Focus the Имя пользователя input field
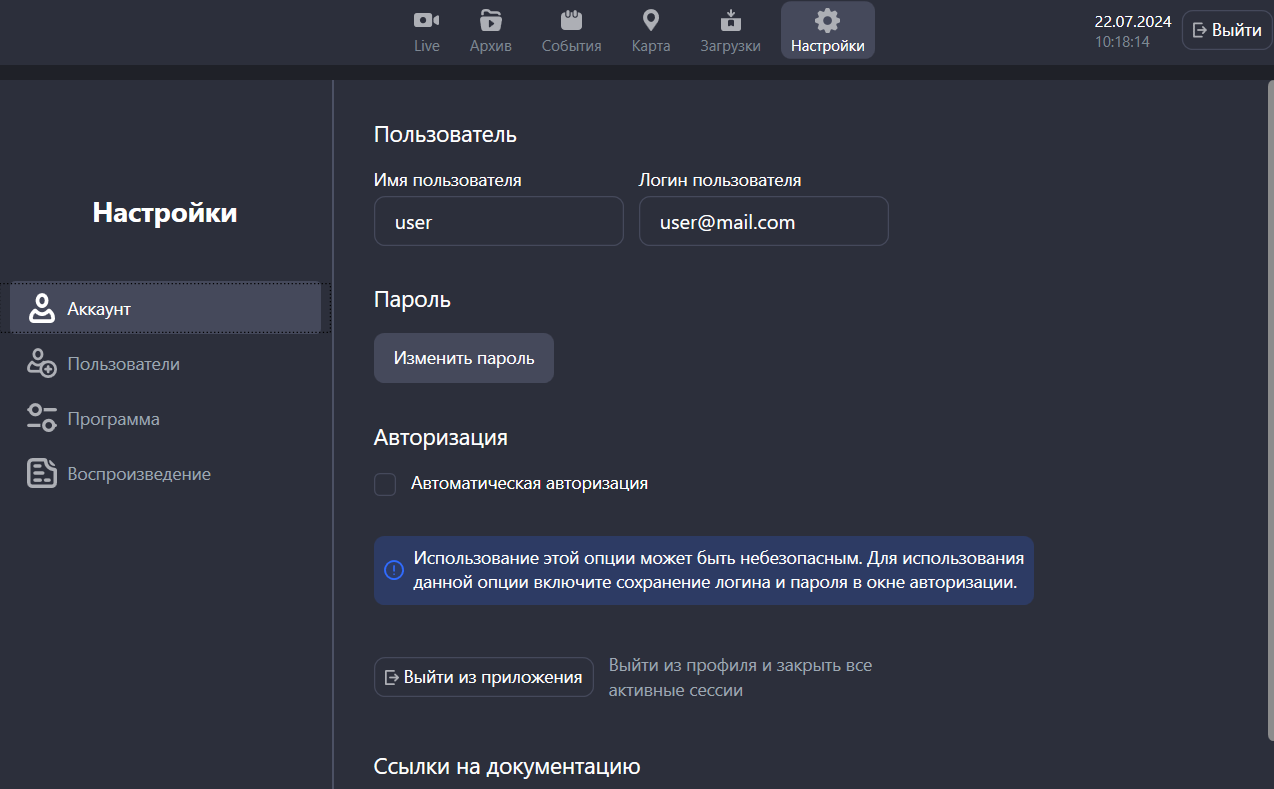Screen dimensions: 1274x789 (498, 221)
